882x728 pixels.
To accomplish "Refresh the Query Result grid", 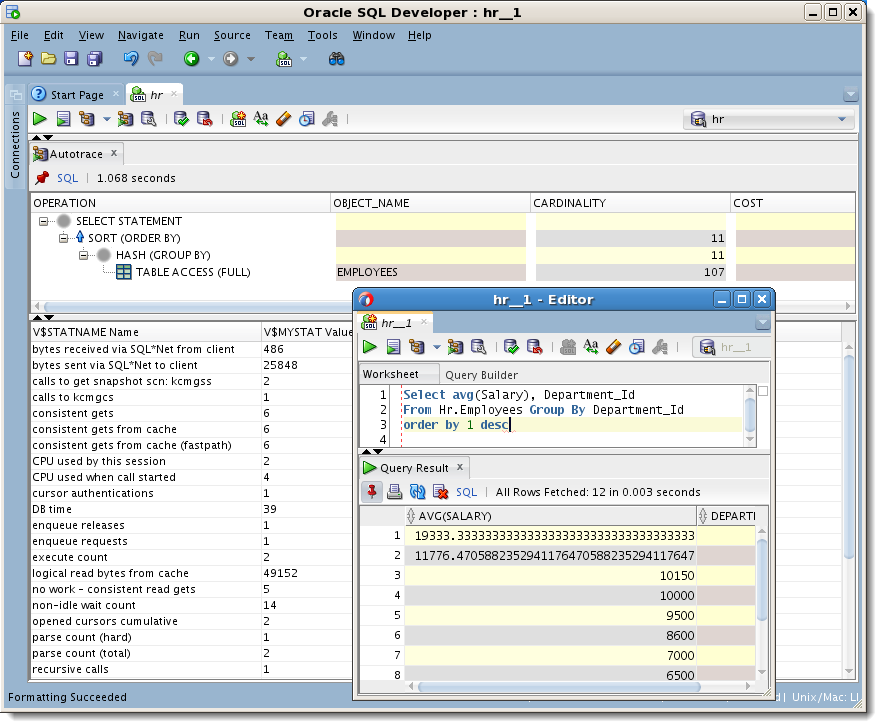I will (x=417, y=492).
